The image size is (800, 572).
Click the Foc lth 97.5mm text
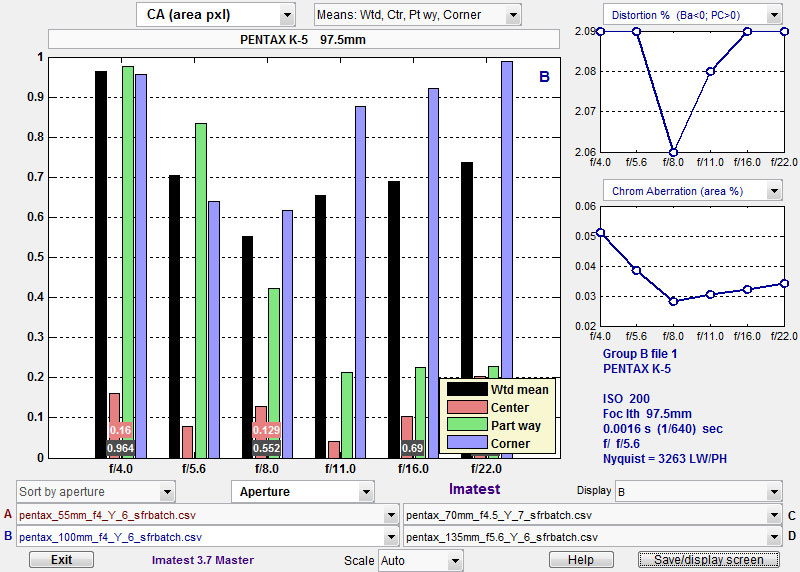point(647,414)
